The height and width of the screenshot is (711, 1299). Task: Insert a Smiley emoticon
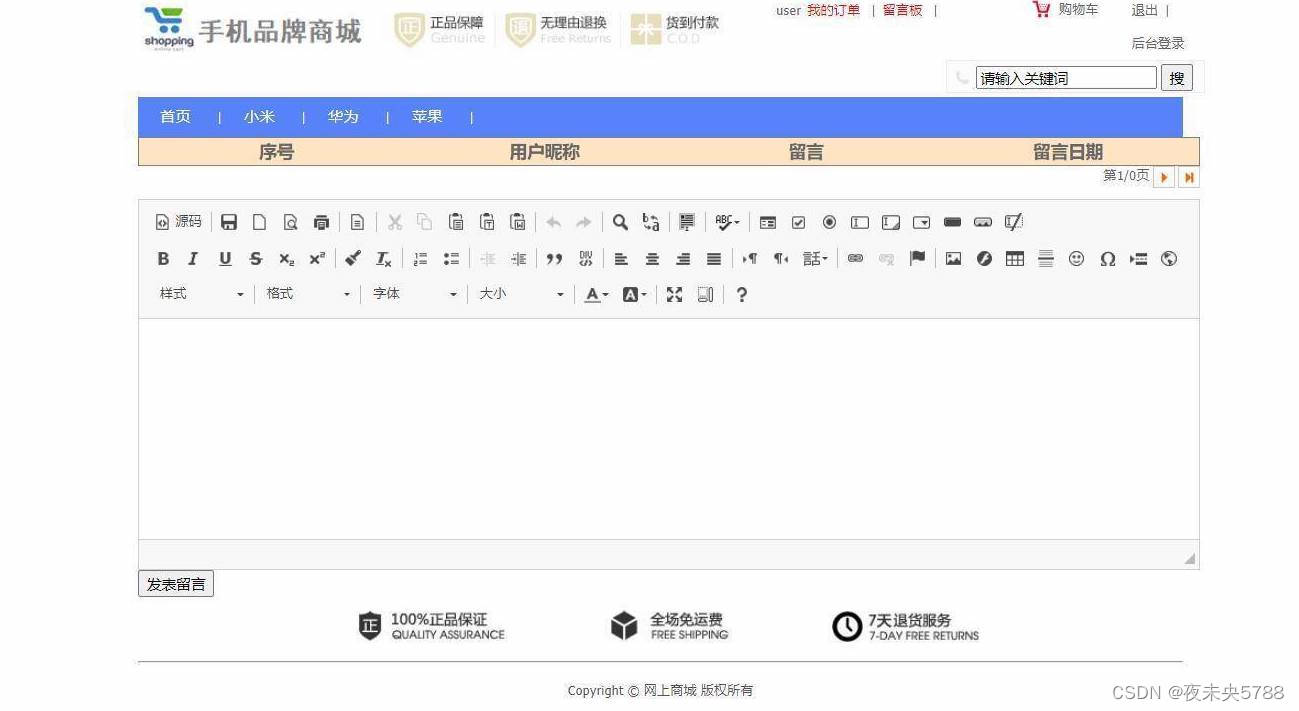click(x=1077, y=259)
